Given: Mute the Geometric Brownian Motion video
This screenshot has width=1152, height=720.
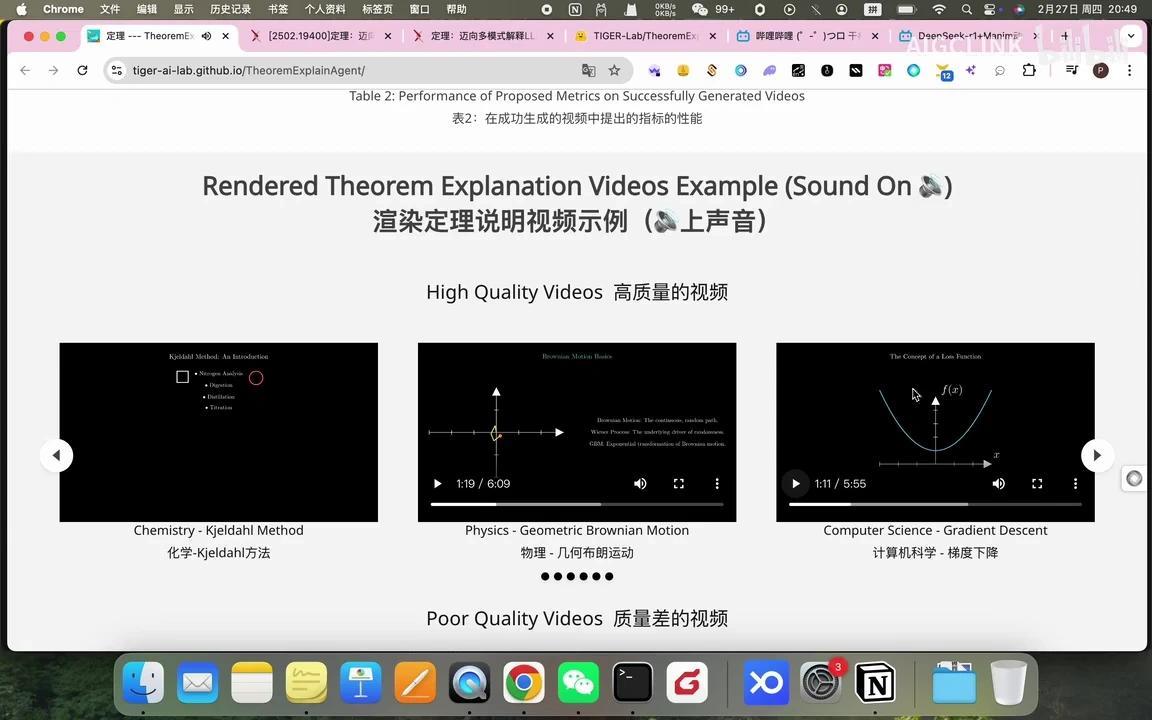Looking at the screenshot, I should 640,483.
